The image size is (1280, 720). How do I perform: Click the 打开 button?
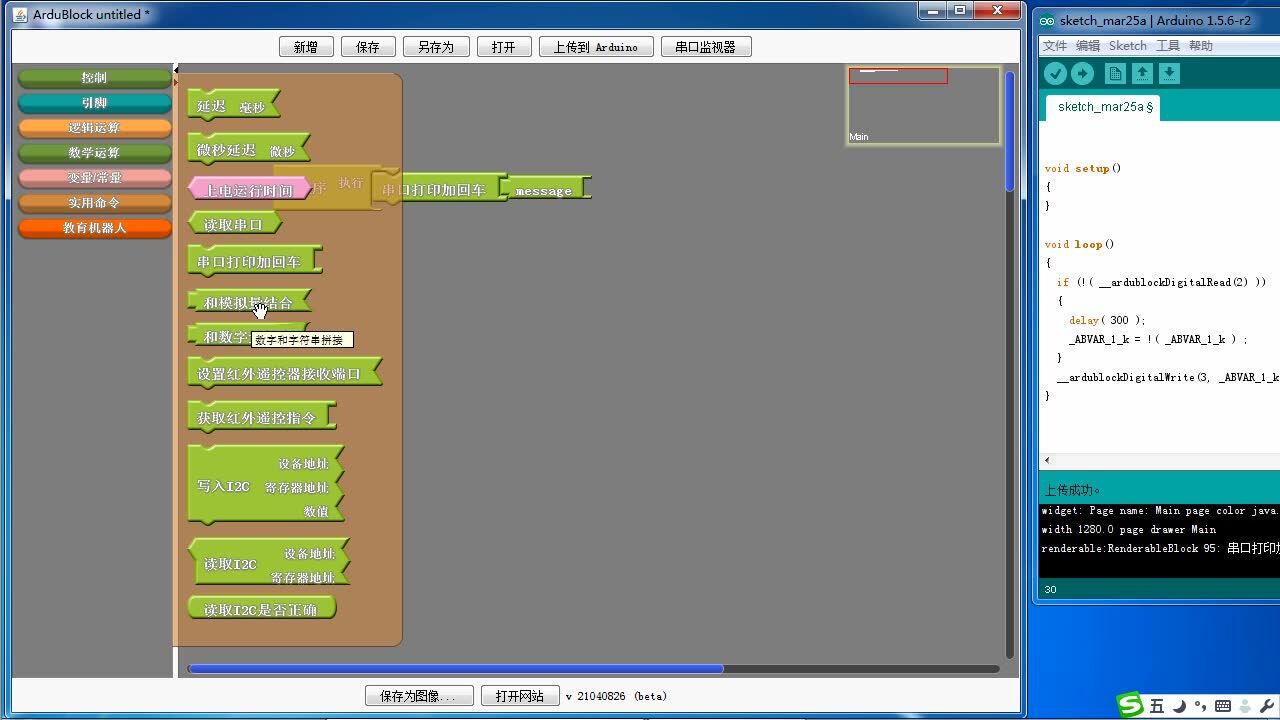504,47
